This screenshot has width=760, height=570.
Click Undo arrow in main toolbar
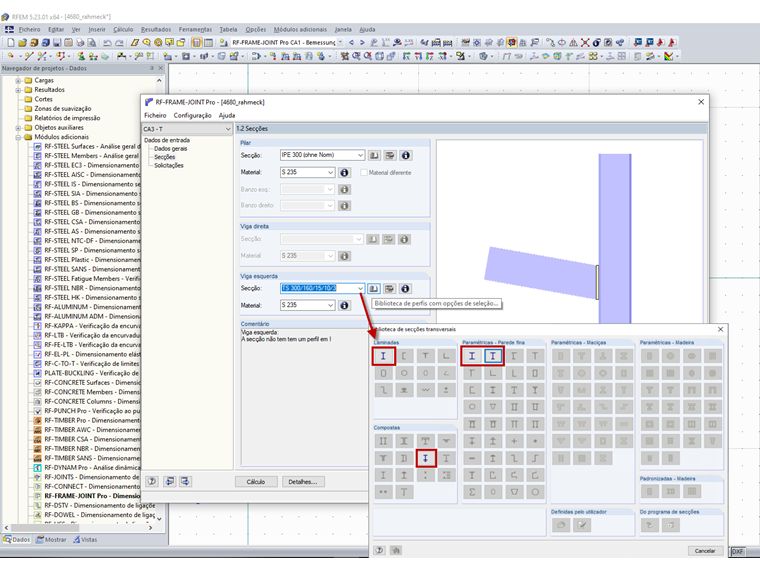pyautogui.click(x=108, y=43)
